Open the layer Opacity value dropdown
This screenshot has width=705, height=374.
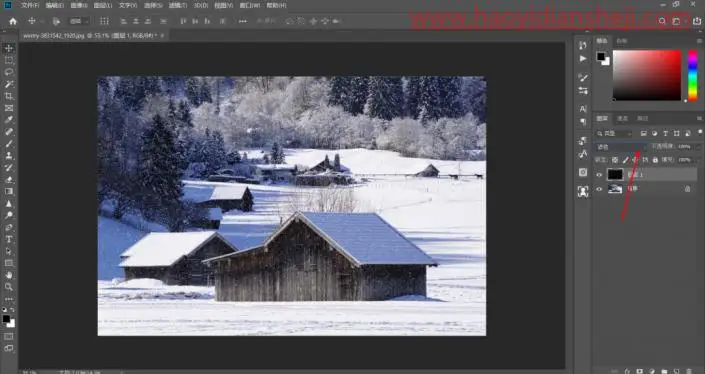tap(698, 147)
